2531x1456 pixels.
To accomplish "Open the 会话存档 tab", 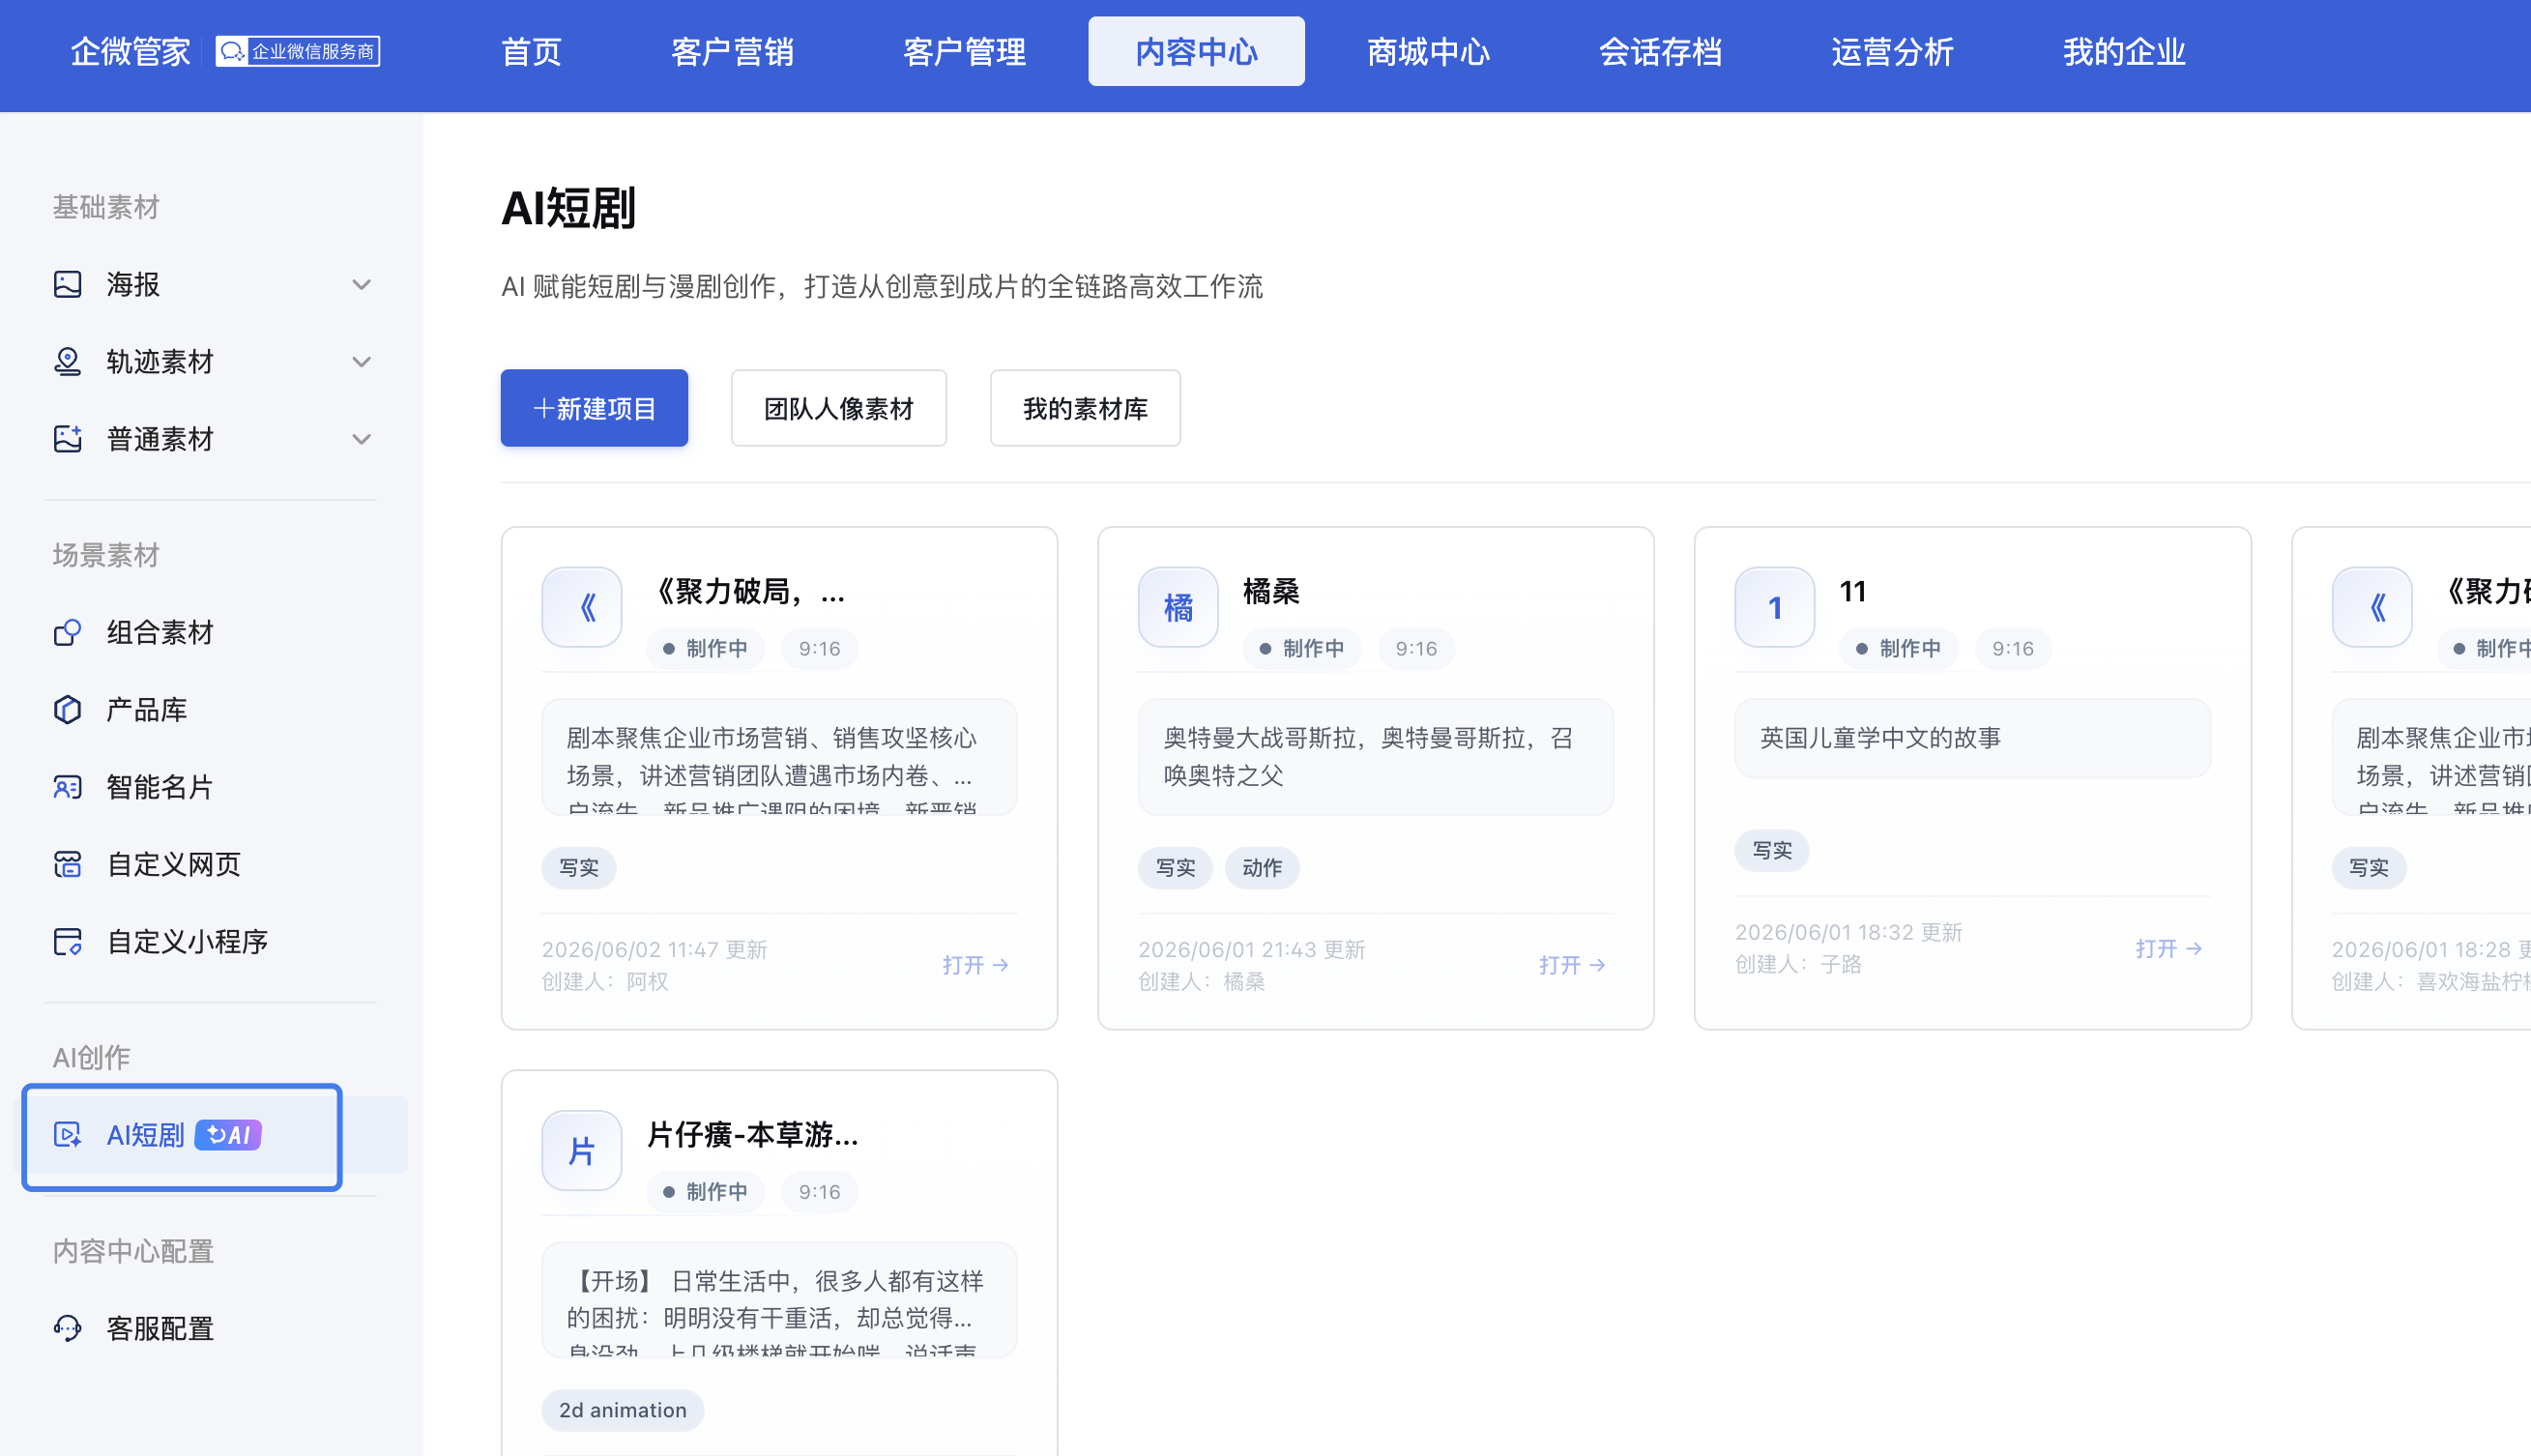I will pos(1660,52).
